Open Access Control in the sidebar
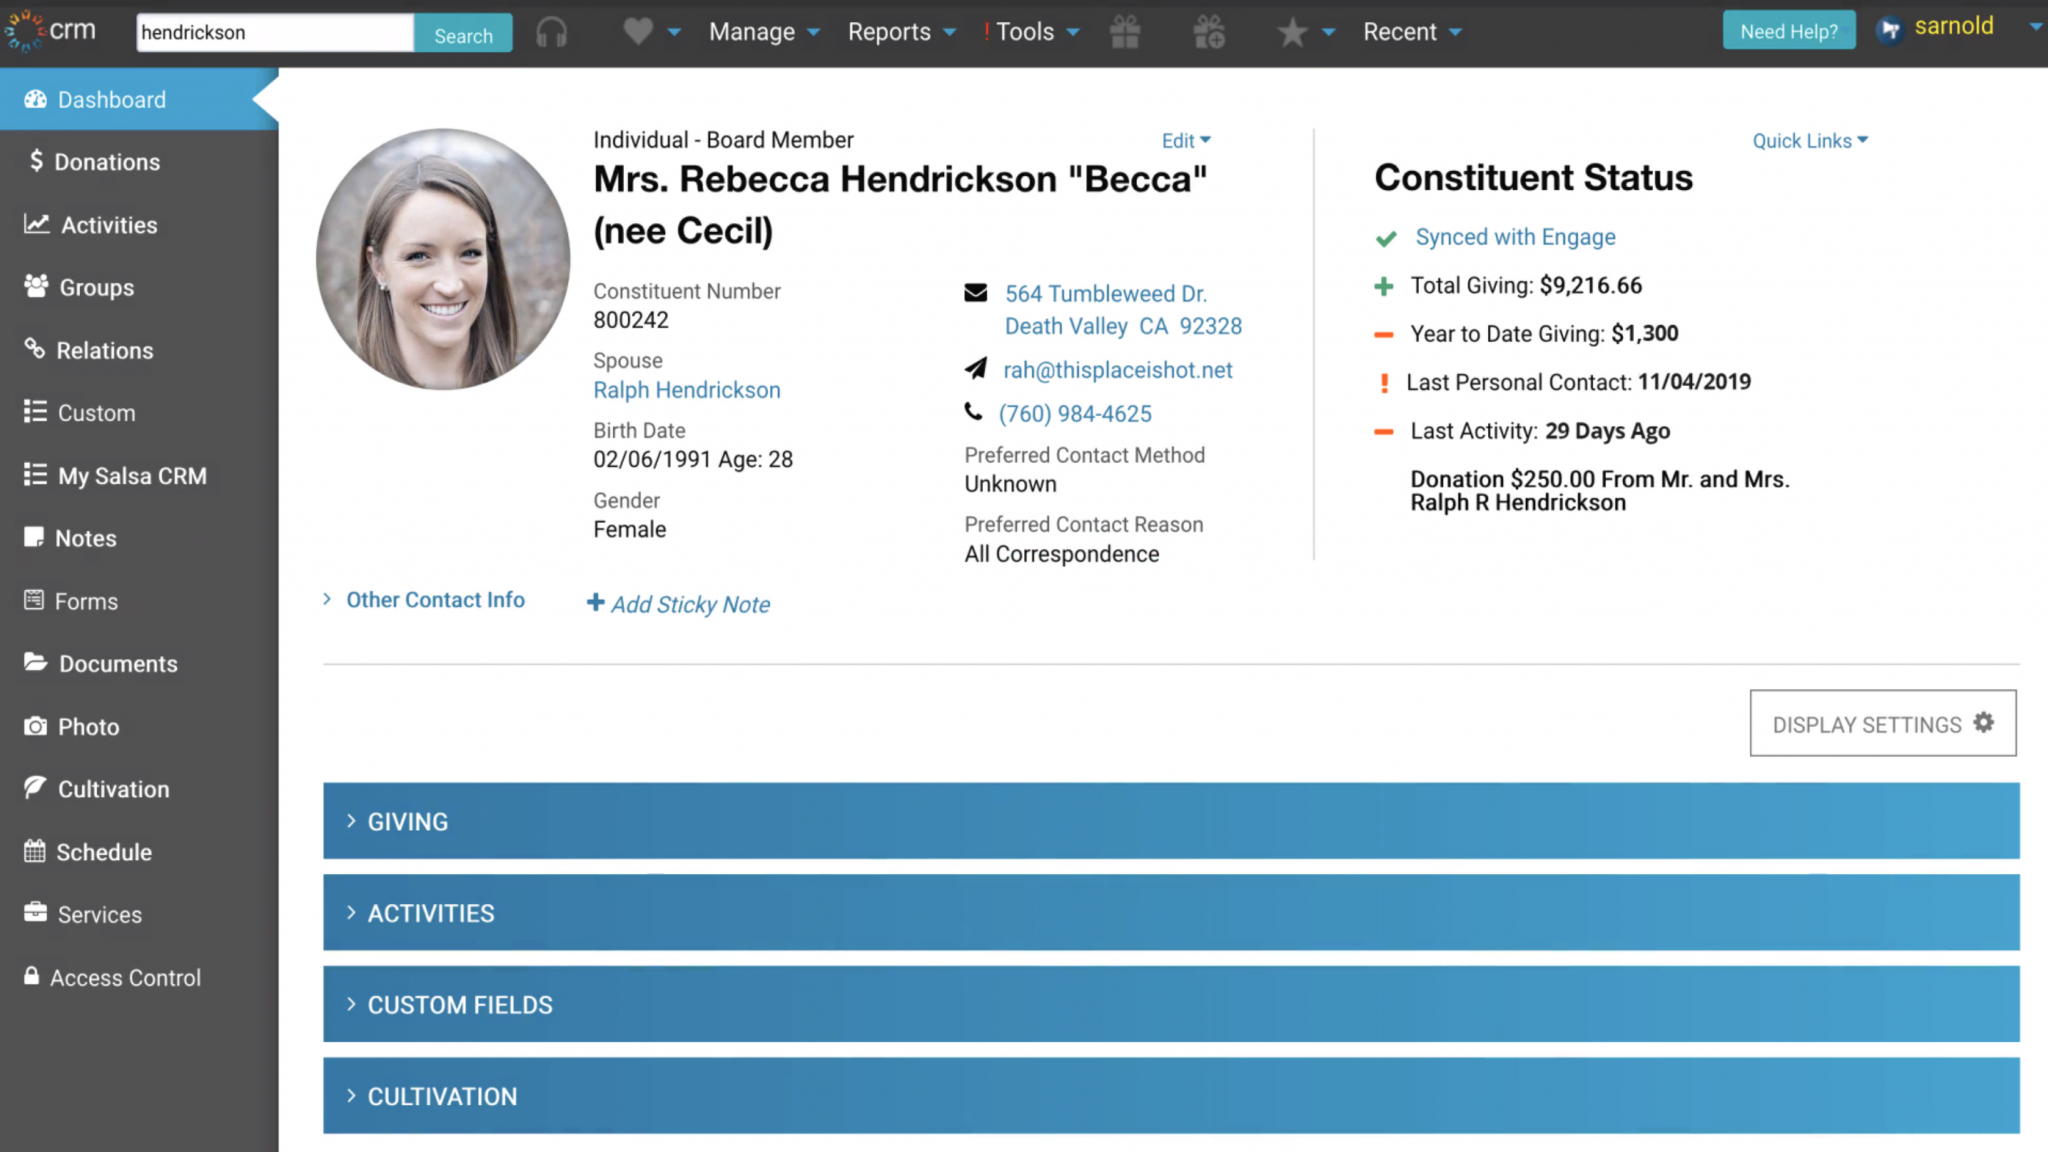Image resolution: width=2048 pixels, height=1152 pixels. tap(139, 978)
